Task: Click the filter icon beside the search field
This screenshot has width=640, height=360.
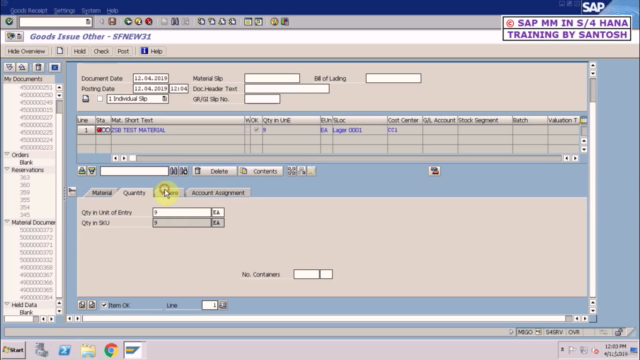Action: [92, 171]
